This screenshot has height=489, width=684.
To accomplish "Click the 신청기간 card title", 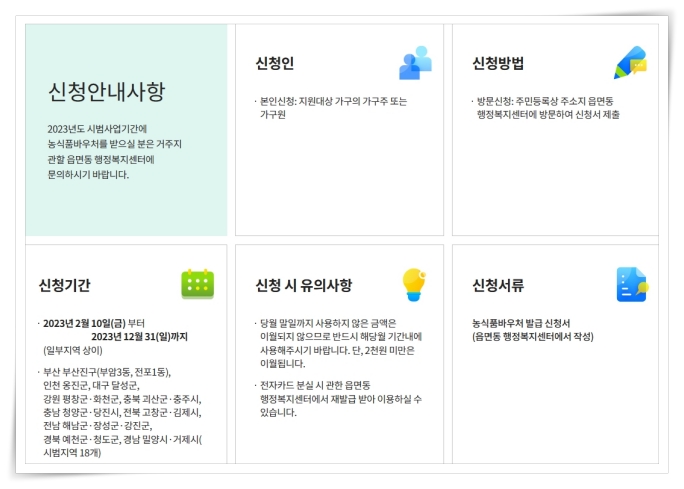I will 65,285.
